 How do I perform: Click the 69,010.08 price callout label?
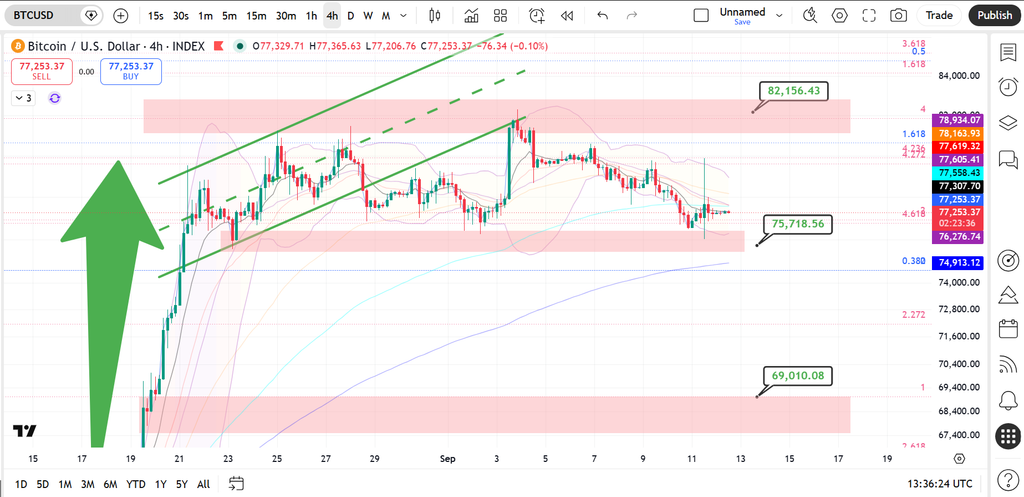tap(798, 376)
